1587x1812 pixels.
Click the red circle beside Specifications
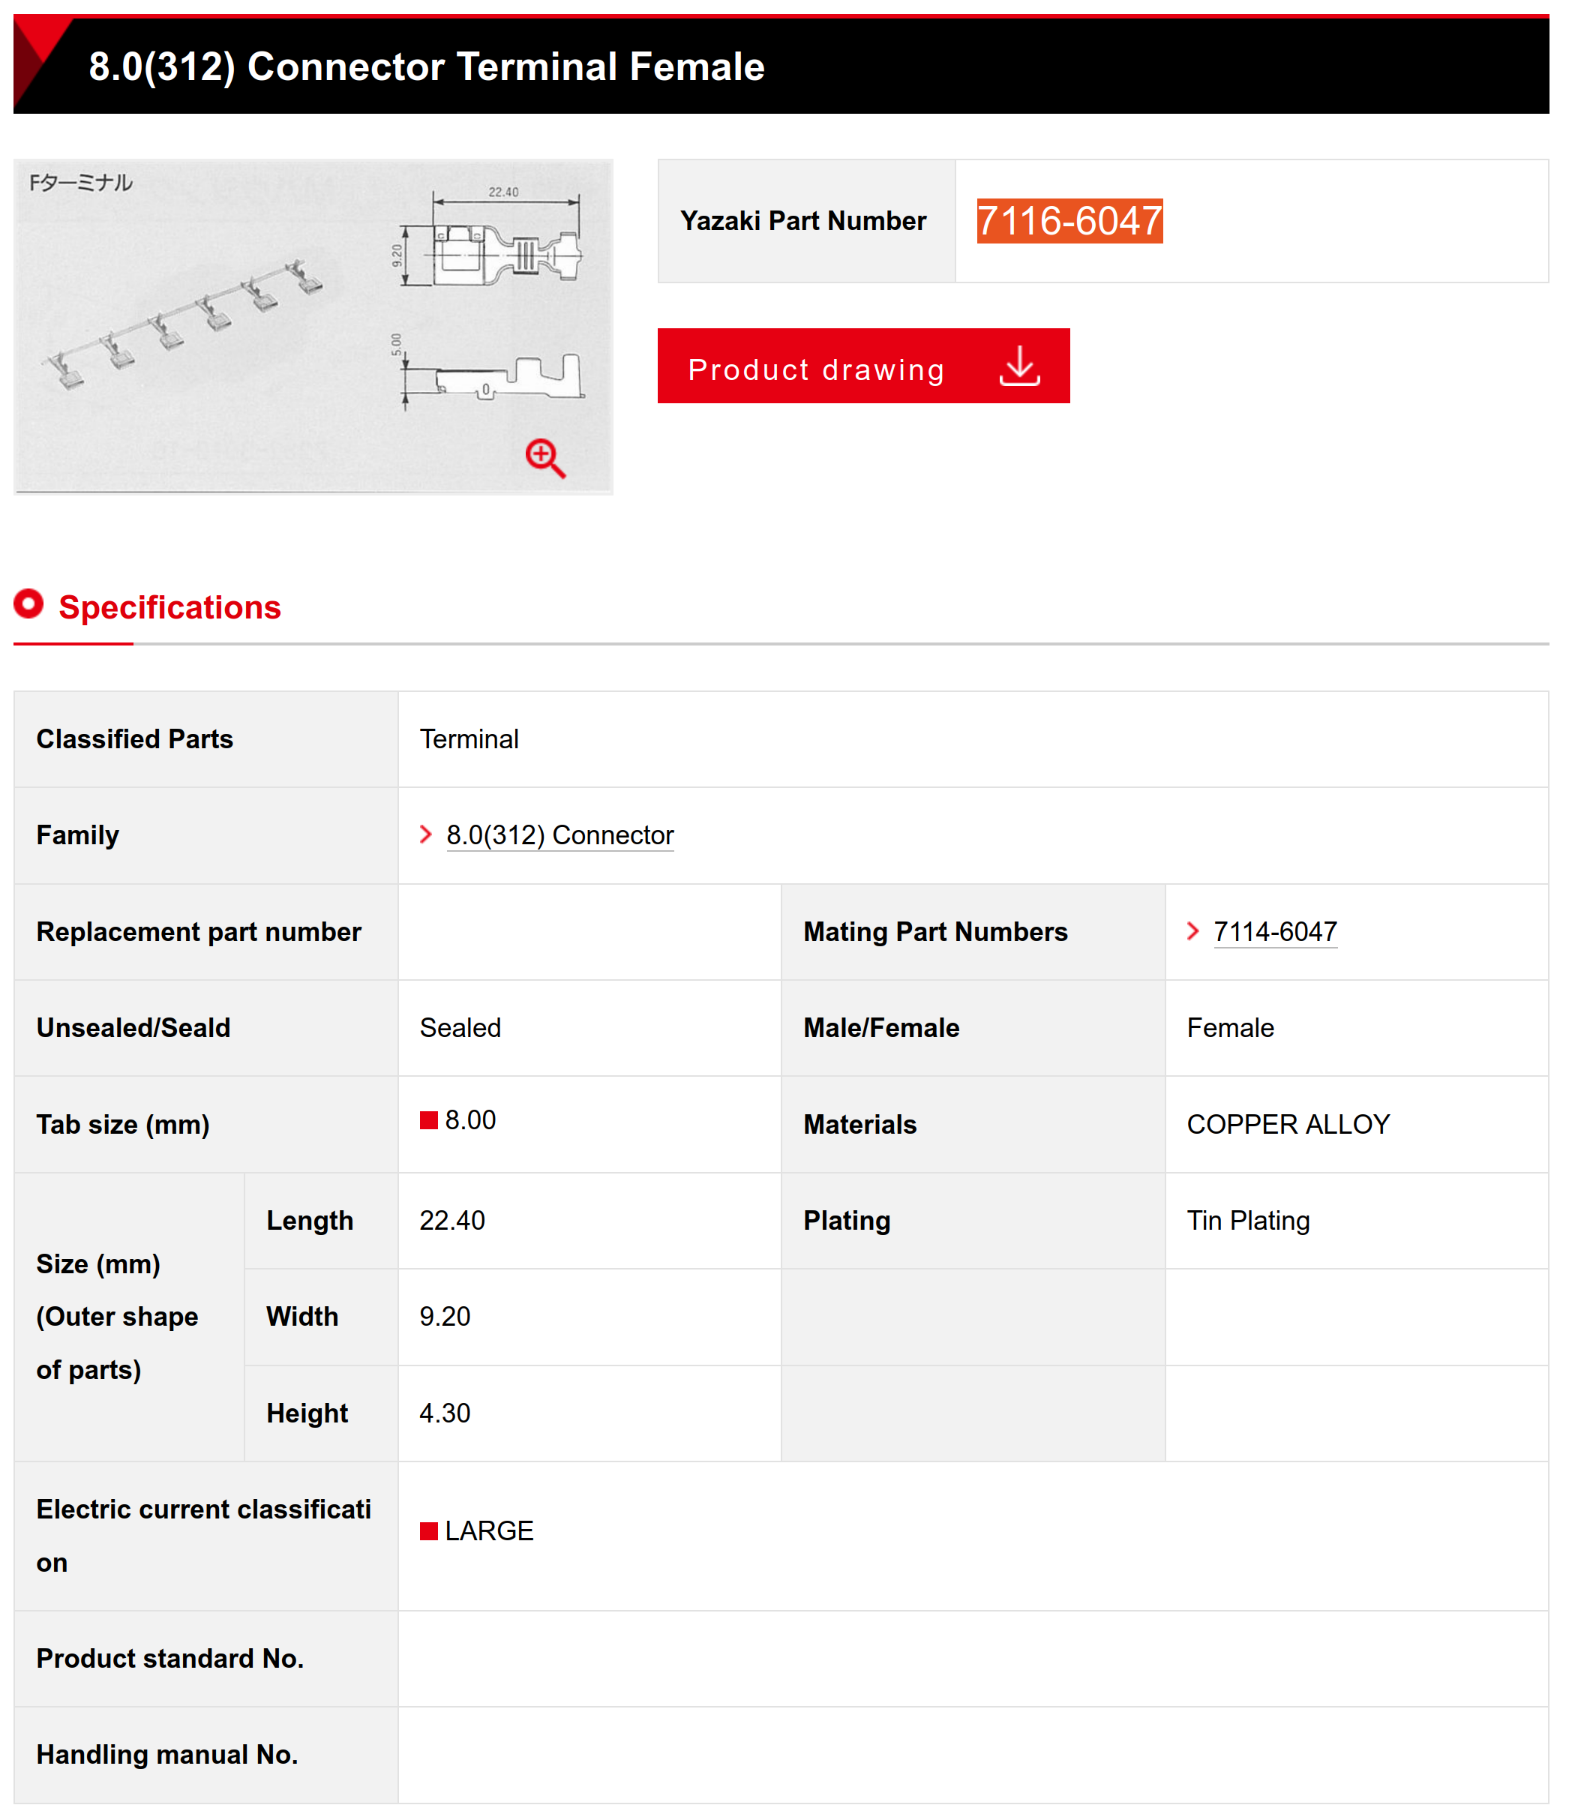[29, 604]
